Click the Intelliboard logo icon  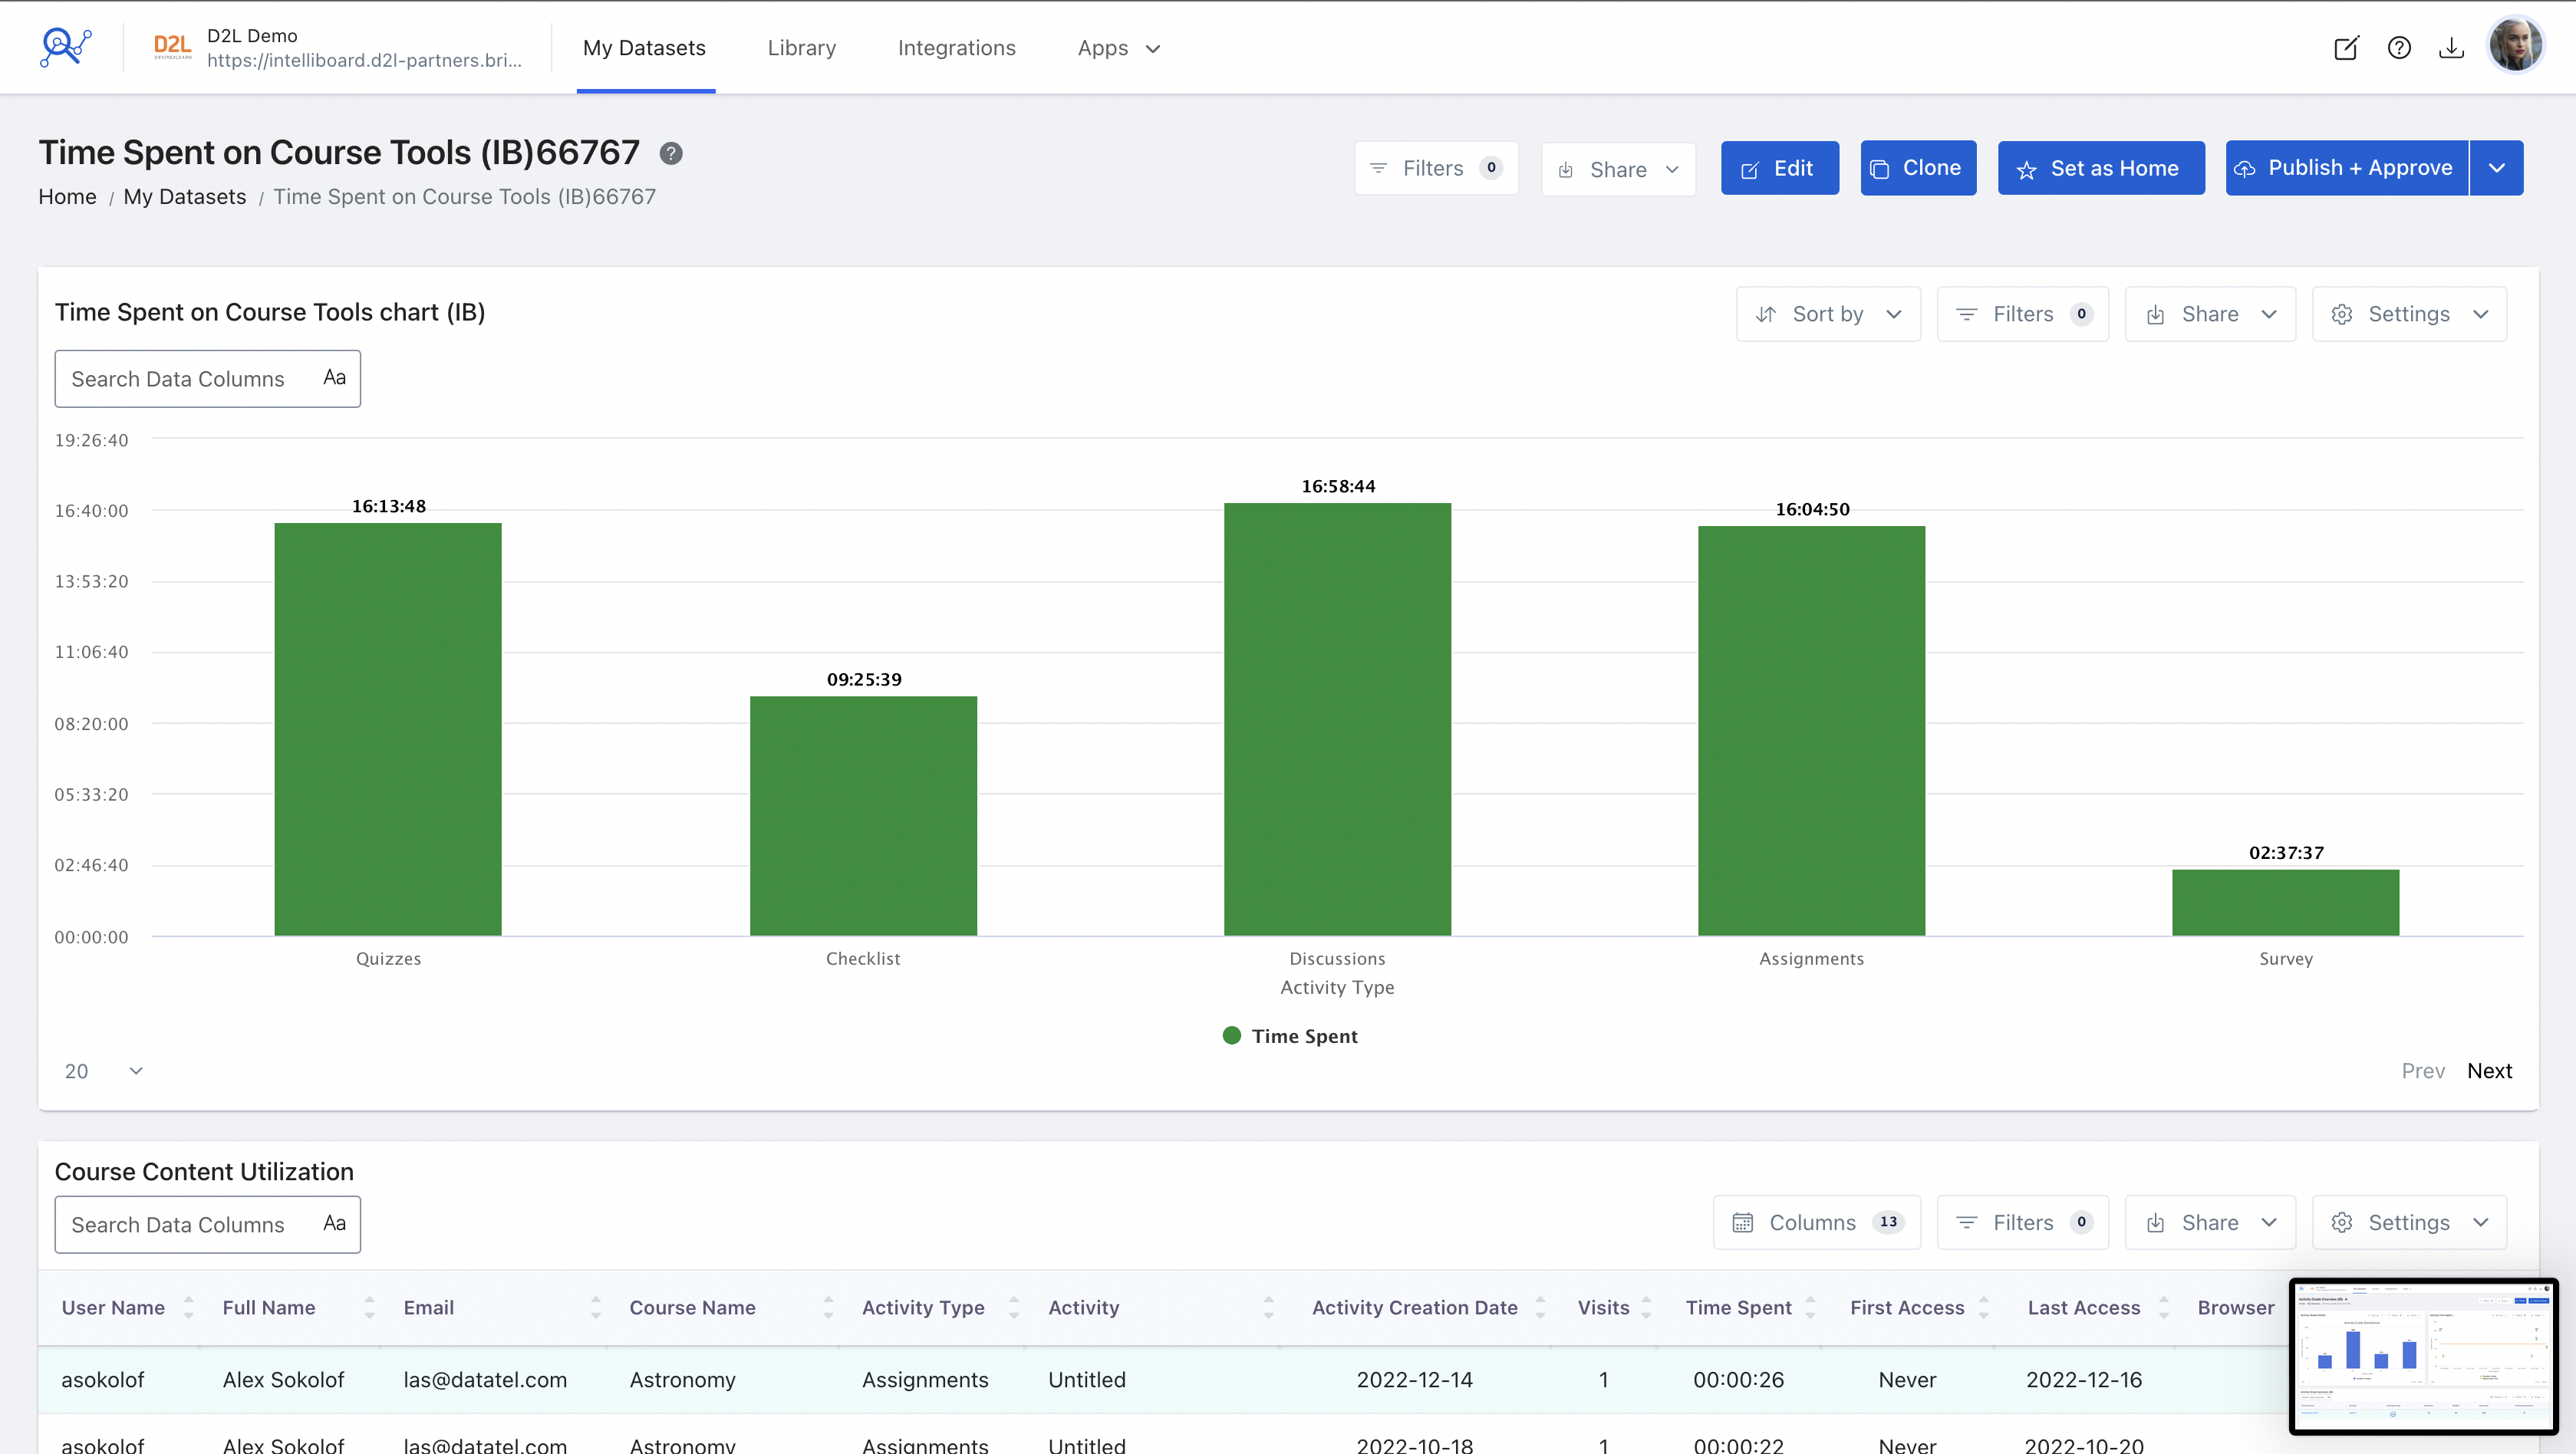pos(65,47)
